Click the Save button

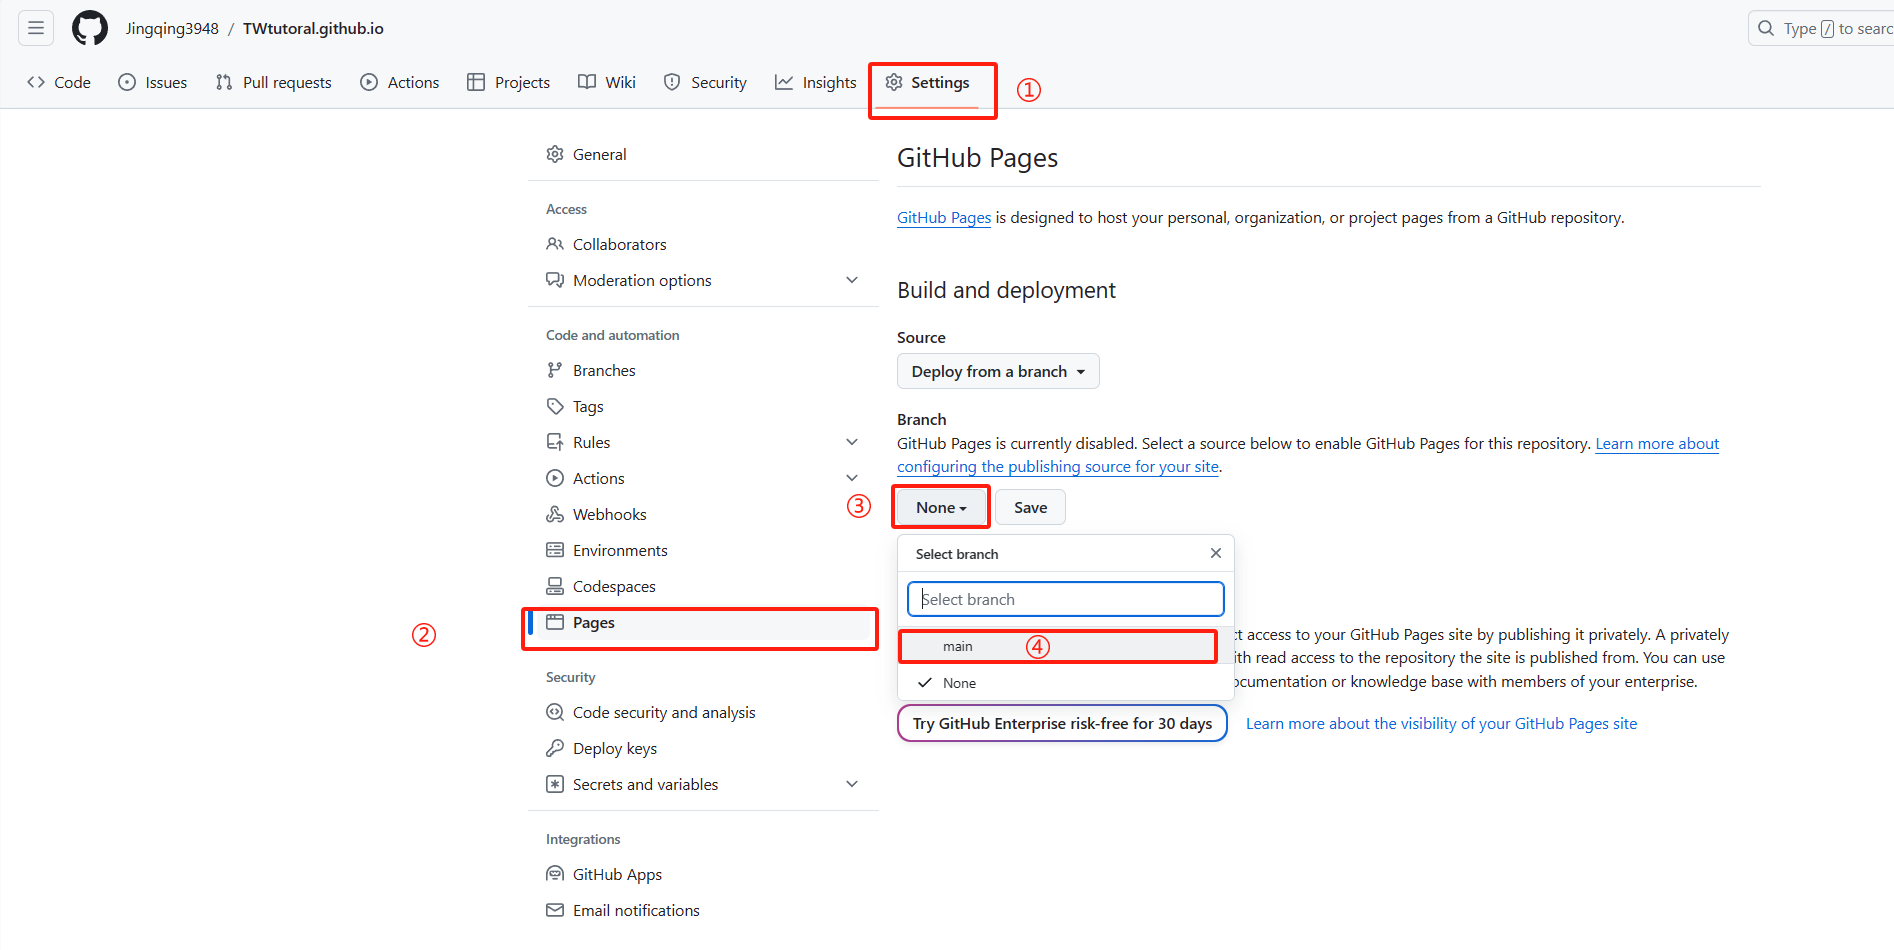point(1030,507)
